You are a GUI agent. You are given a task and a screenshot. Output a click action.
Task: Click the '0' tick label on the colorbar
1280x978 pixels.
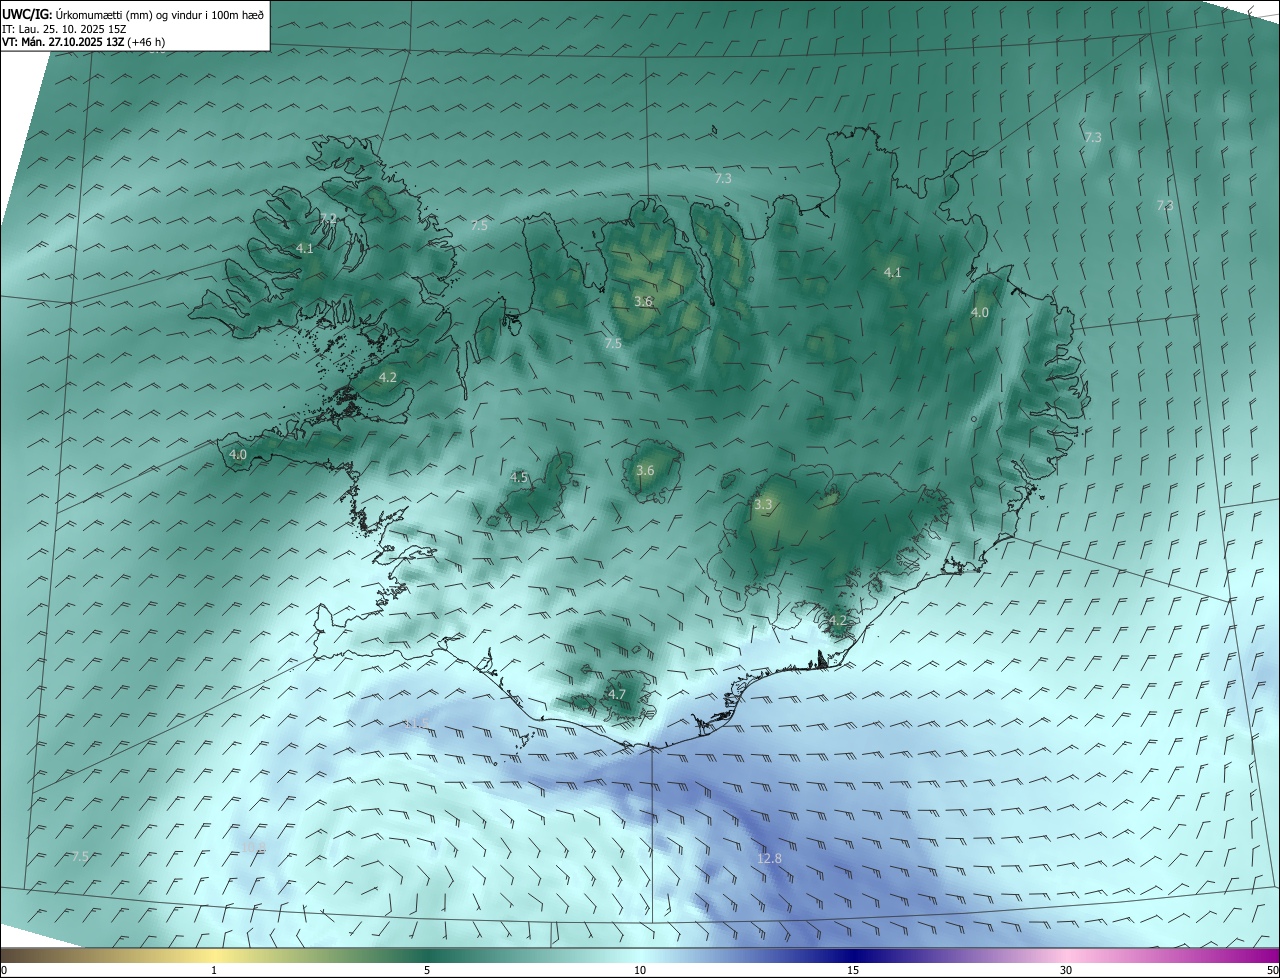click(x=4, y=971)
